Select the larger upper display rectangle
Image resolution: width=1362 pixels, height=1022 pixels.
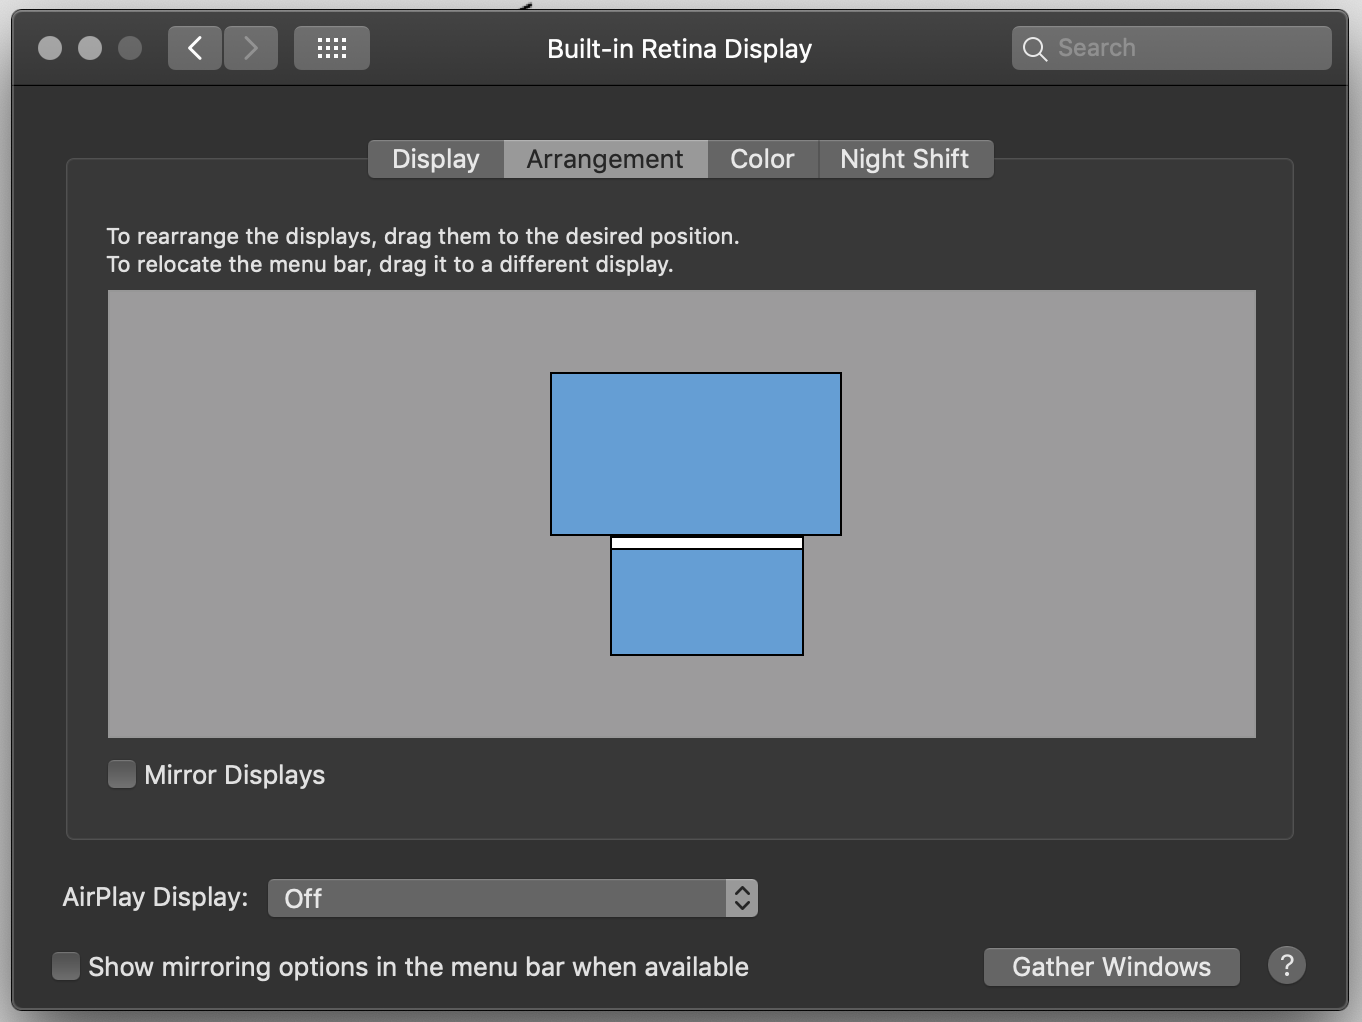click(x=696, y=453)
